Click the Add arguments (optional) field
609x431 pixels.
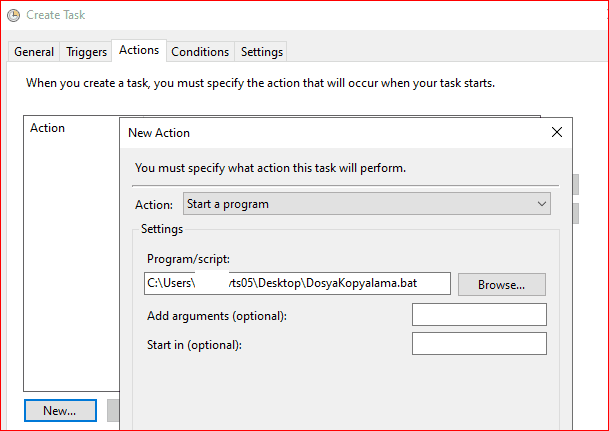[479, 315]
